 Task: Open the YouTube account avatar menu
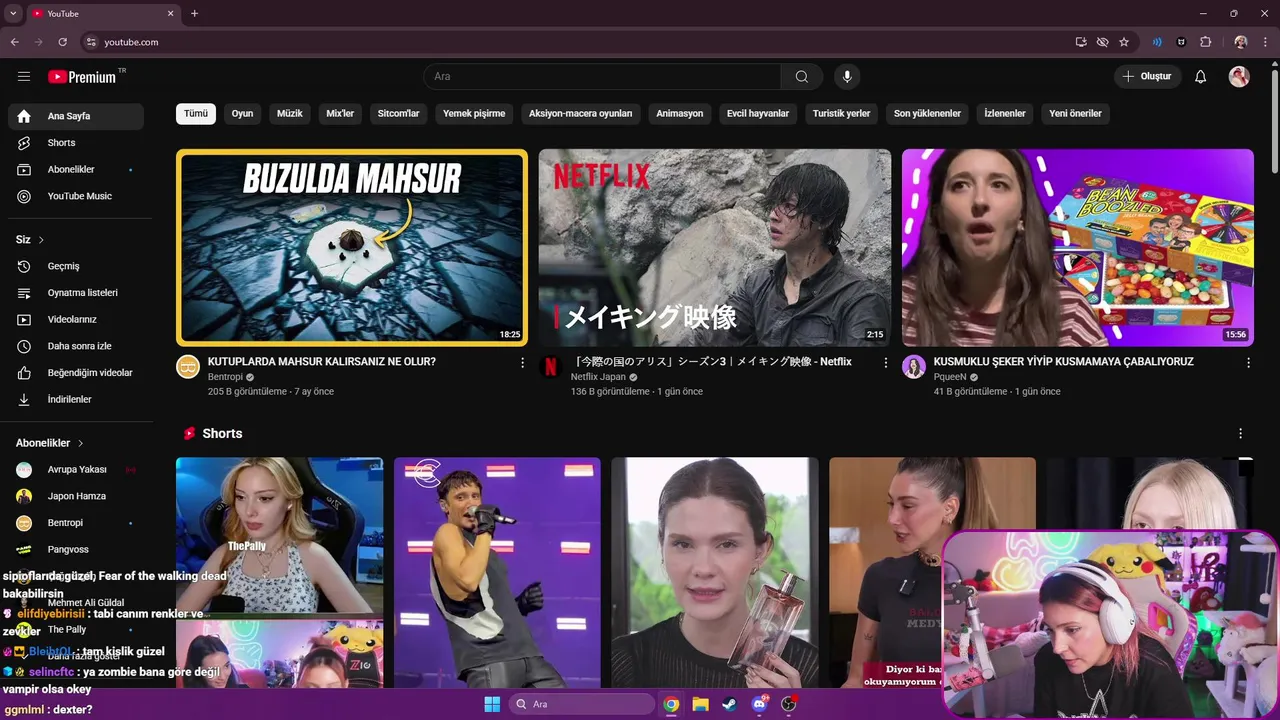[x=1239, y=76]
